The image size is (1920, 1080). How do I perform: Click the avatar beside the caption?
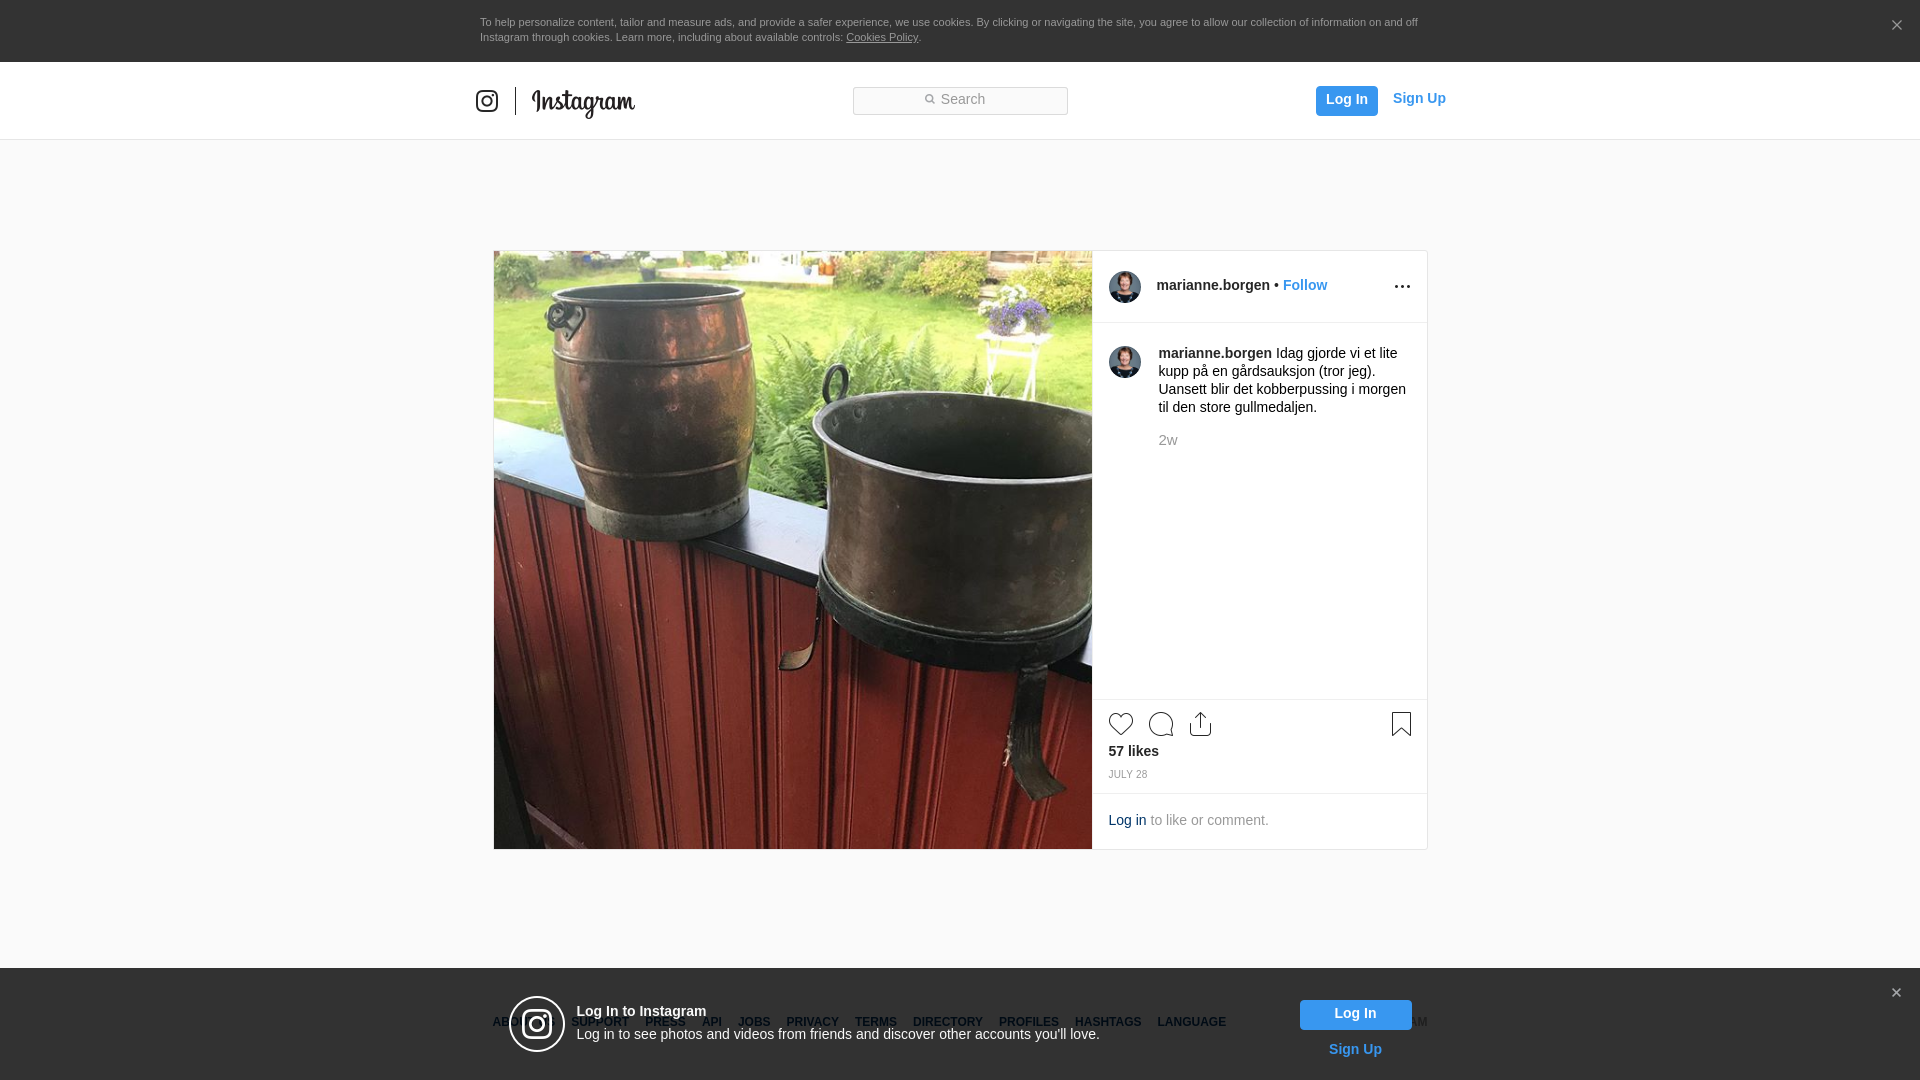pos(1125,362)
